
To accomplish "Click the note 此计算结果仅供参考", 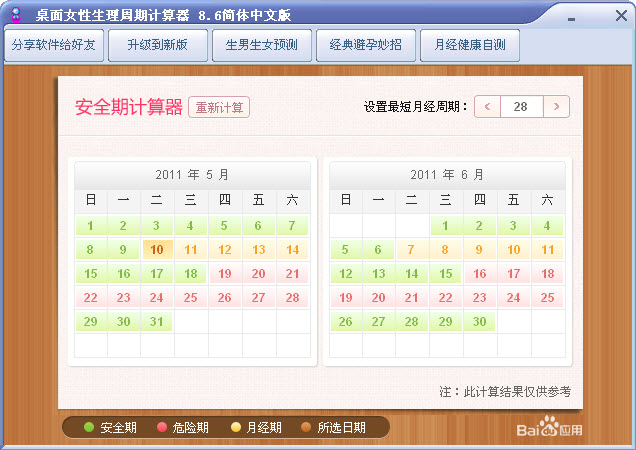I will tap(517, 392).
